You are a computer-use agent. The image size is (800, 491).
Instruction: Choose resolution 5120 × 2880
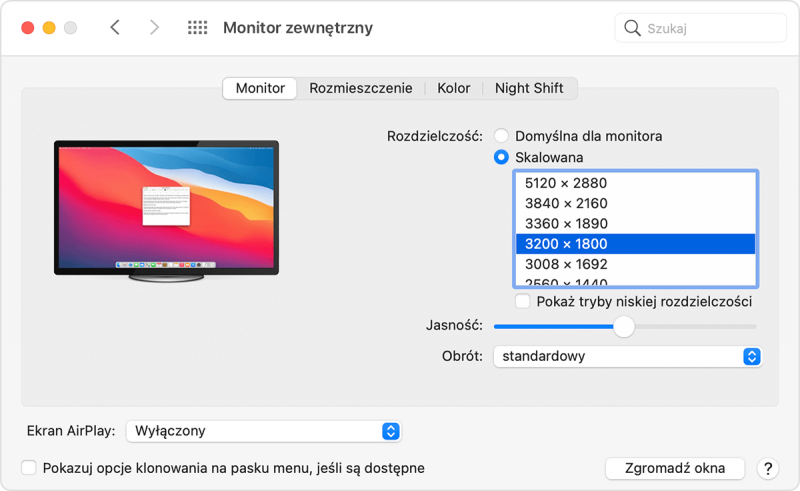pos(635,183)
